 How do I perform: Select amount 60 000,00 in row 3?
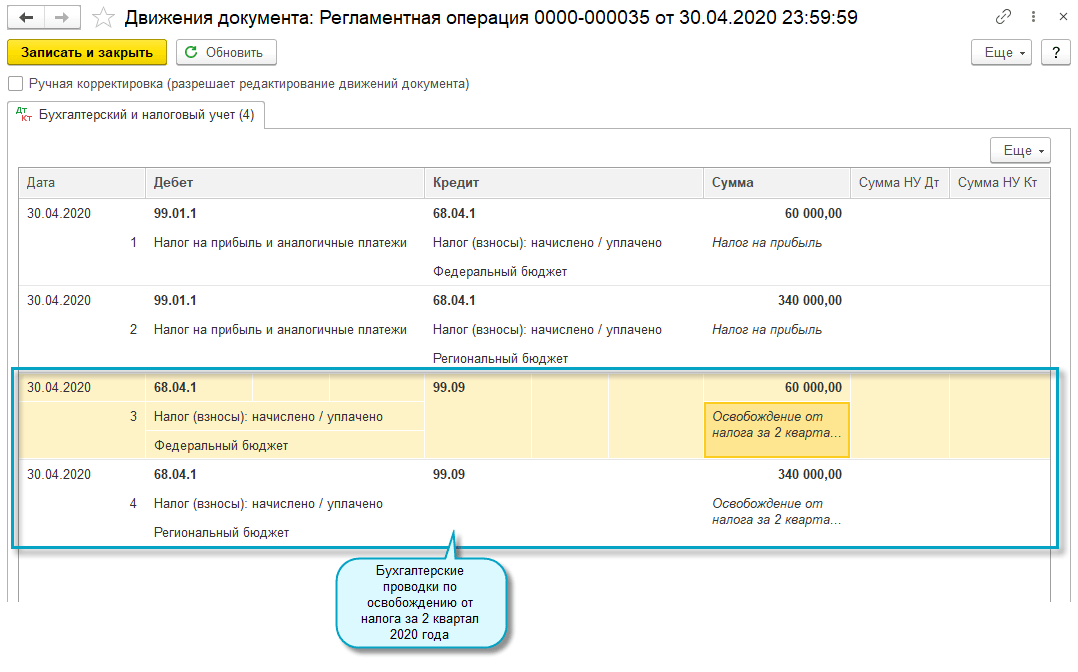pyautogui.click(x=813, y=388)
